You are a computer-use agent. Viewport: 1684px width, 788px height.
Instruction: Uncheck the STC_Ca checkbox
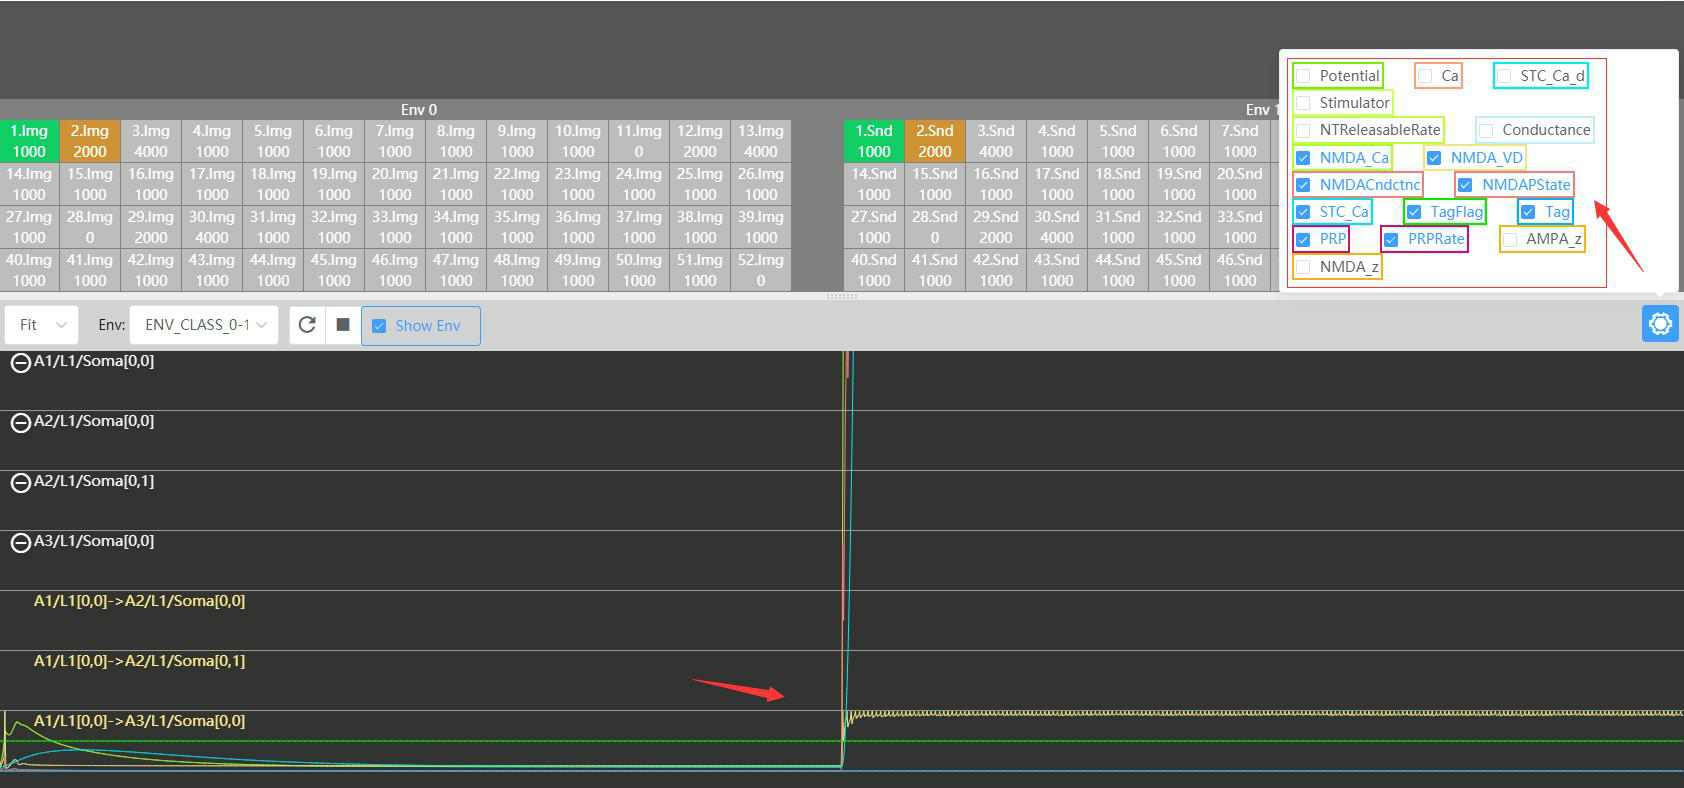(1303, 212)
